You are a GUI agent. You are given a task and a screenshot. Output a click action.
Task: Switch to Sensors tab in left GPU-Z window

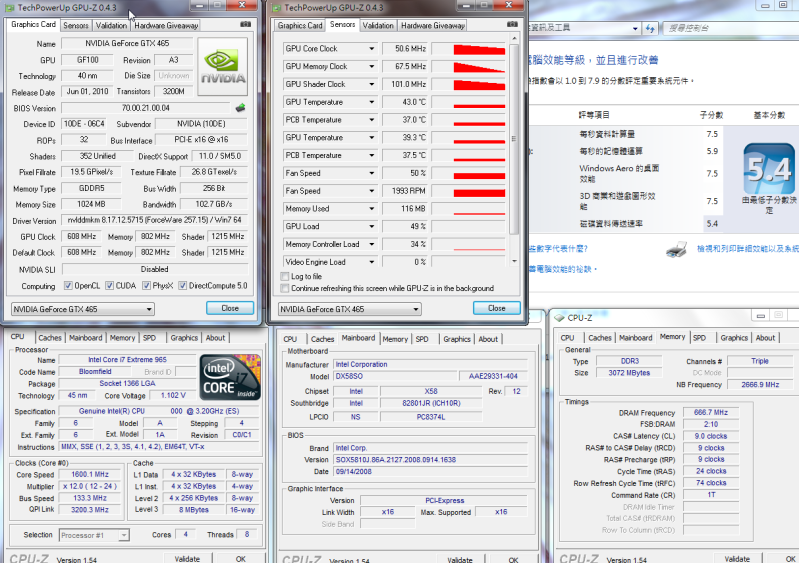coord(76,25)
